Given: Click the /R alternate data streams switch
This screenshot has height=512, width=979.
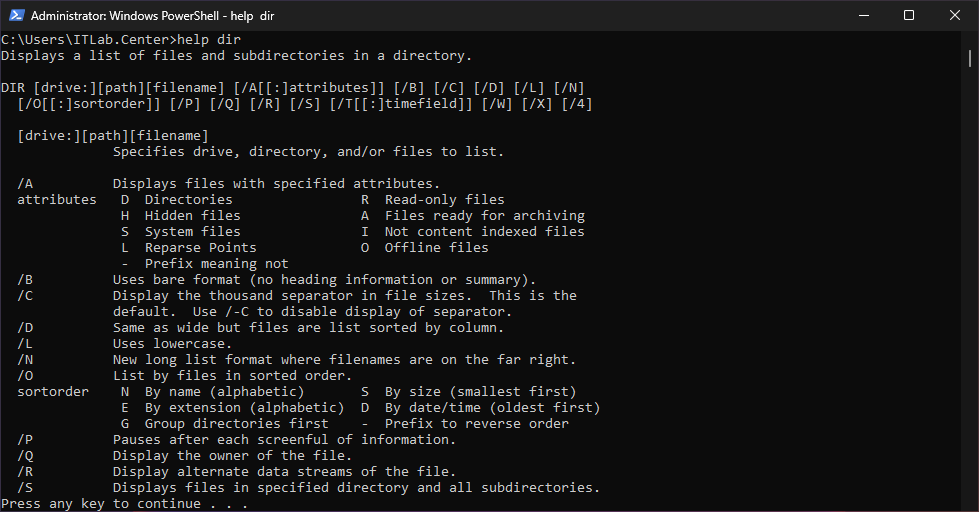Looking at the screenshot, I should (x=25, y=472).
